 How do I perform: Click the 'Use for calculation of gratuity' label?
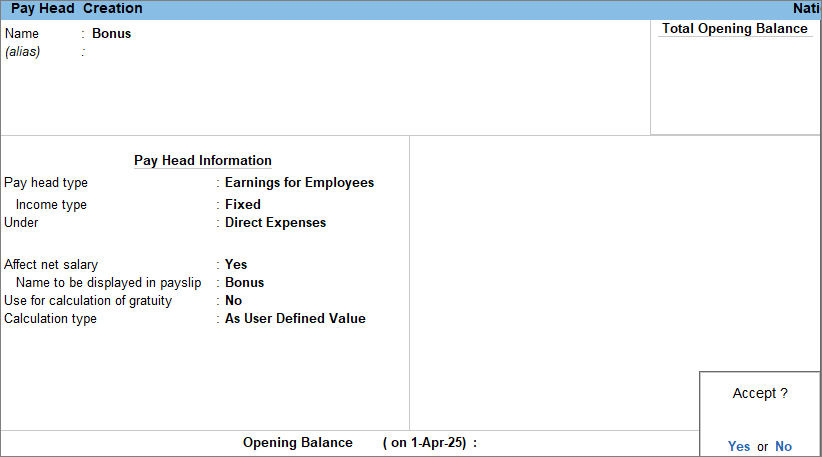point(88,301)
